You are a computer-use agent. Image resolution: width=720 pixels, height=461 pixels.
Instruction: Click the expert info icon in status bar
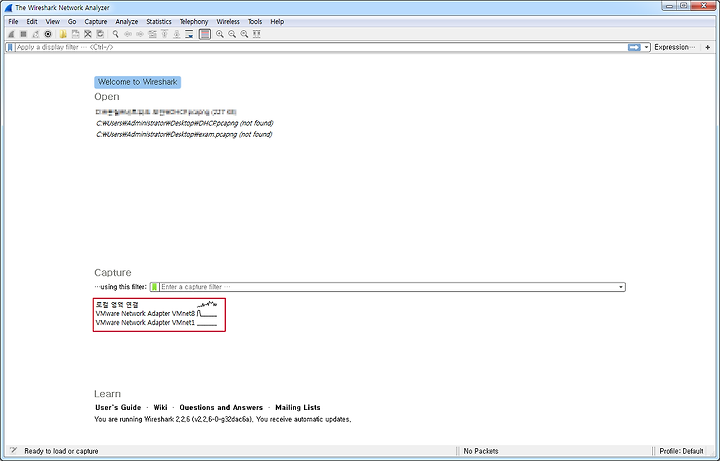coord(13,450)
